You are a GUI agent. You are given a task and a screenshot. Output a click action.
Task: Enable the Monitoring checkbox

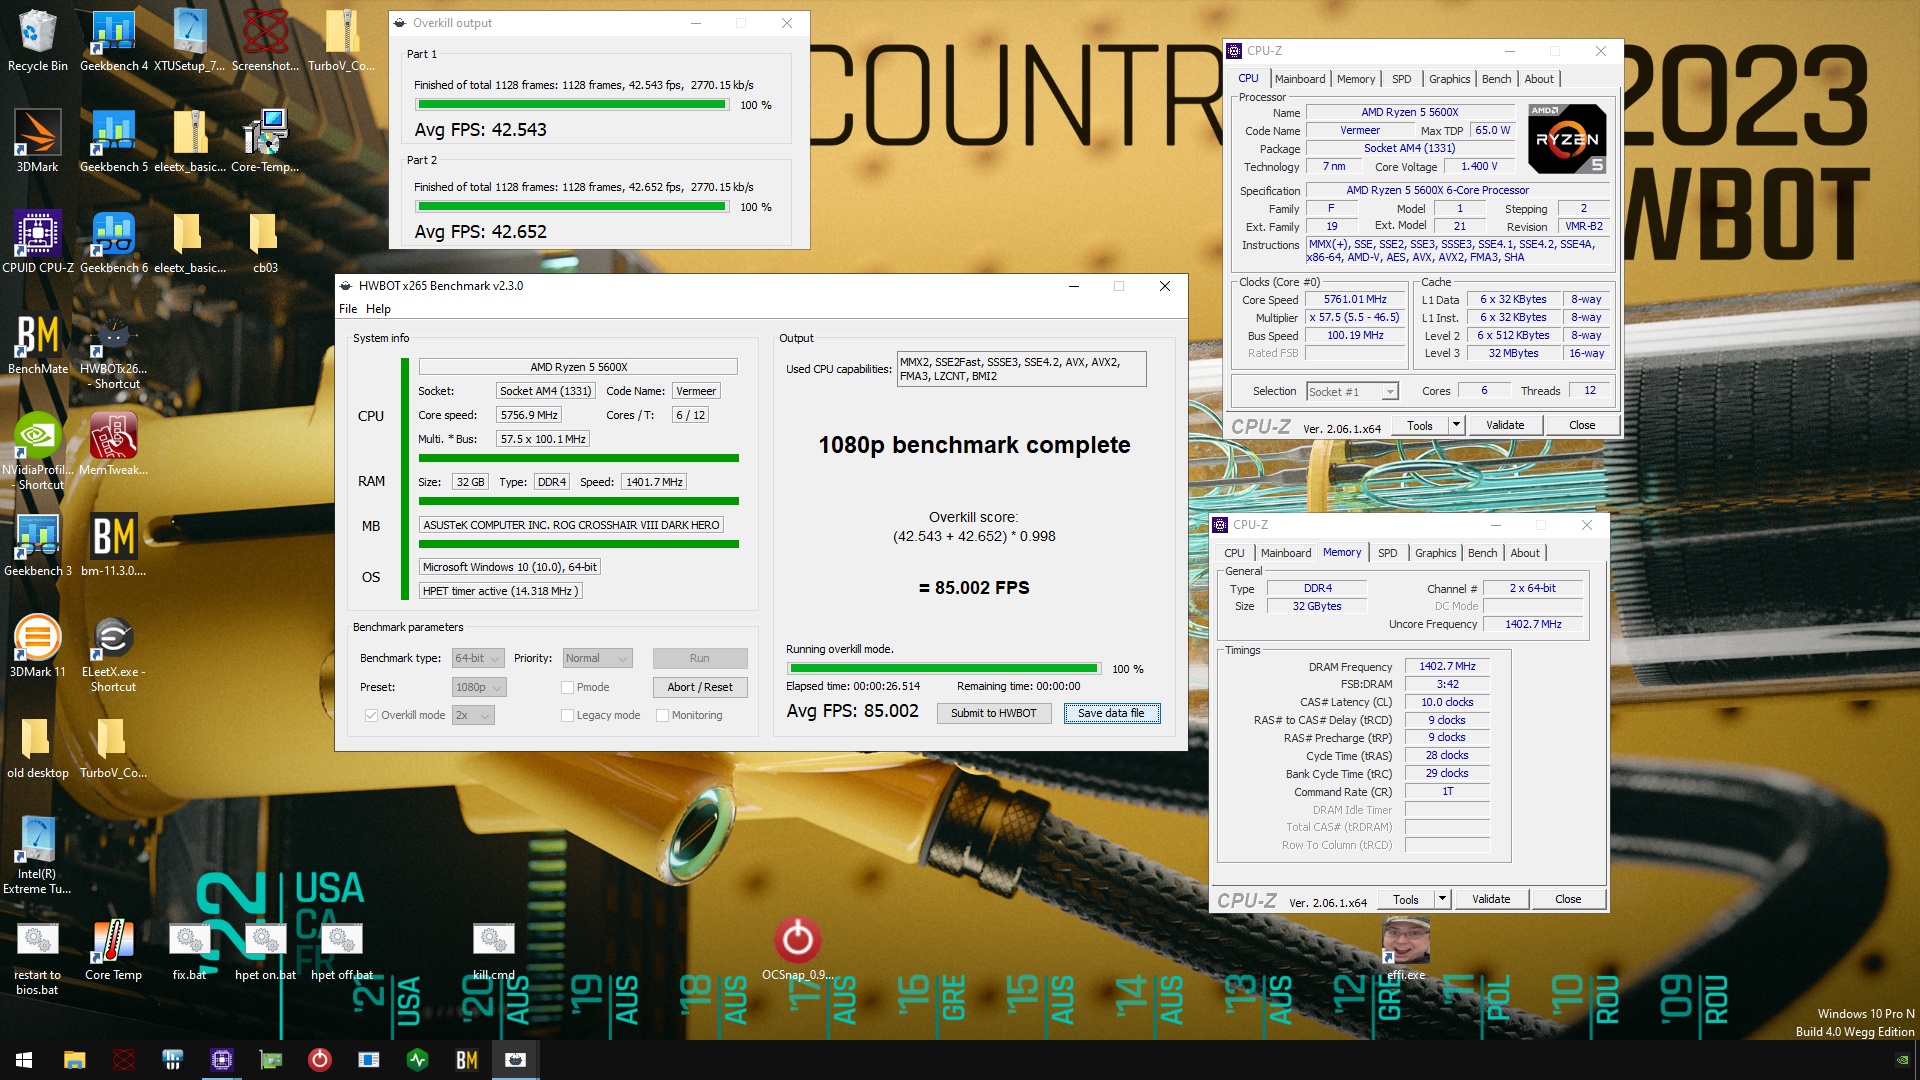662,715
